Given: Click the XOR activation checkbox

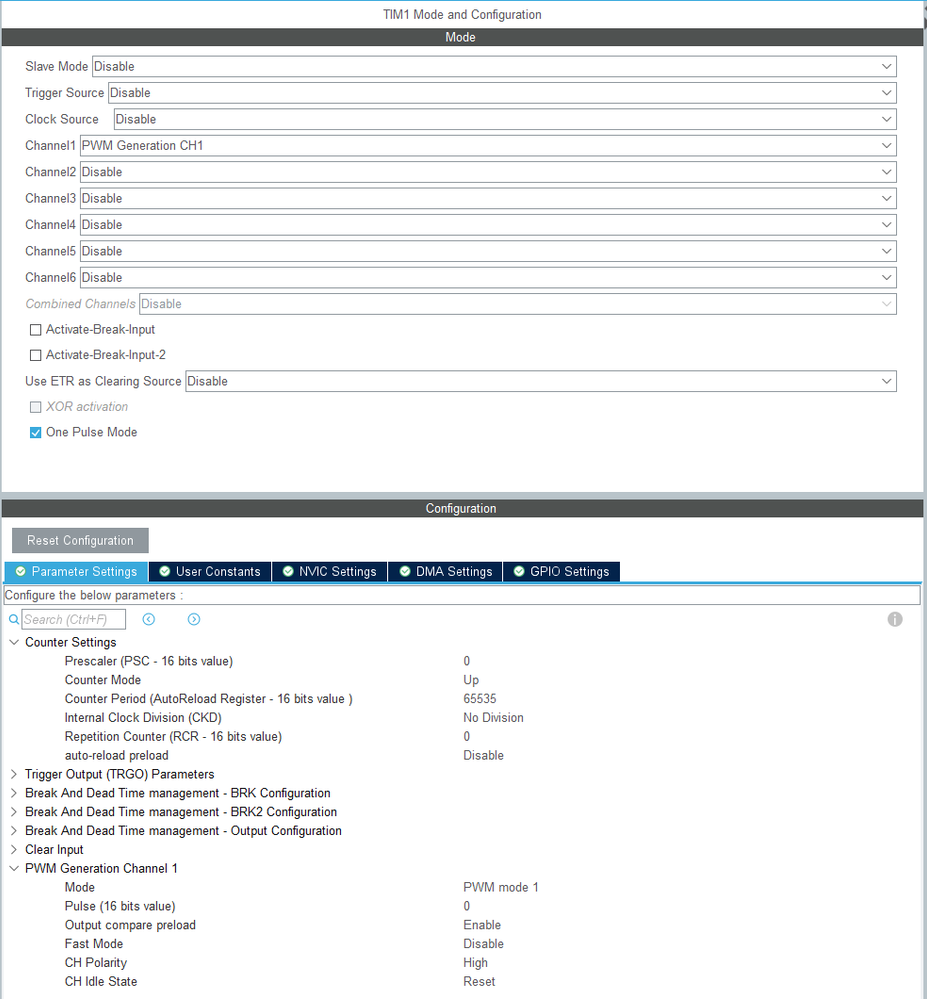Looking at the screenshot, I should point(36,407).
